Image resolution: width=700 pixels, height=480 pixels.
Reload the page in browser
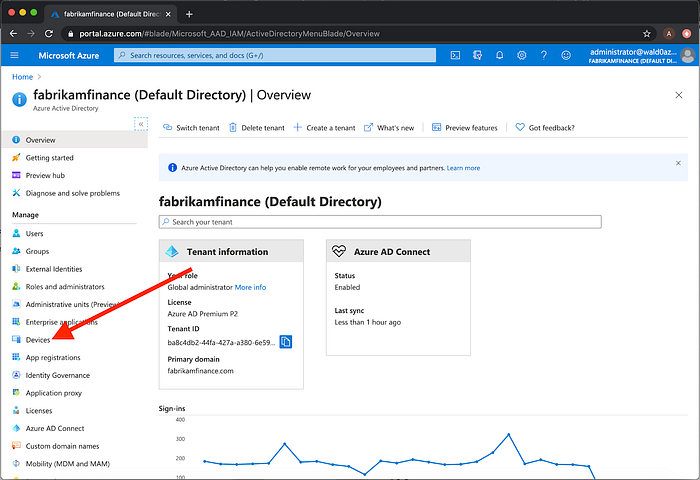coord(49,33)
